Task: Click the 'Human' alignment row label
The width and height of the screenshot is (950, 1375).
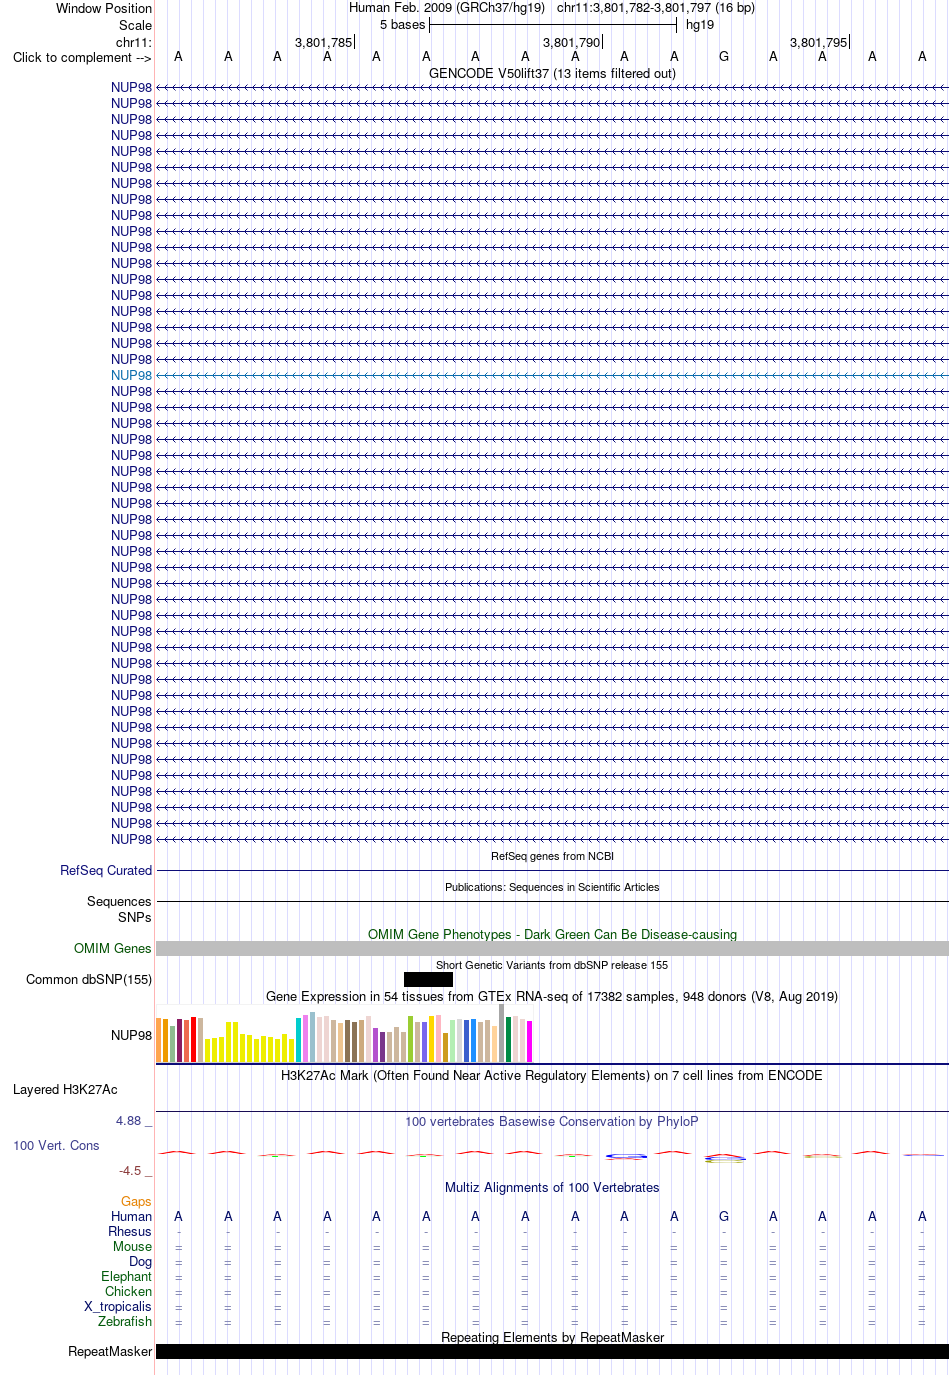Action: tap(131, 1216)
